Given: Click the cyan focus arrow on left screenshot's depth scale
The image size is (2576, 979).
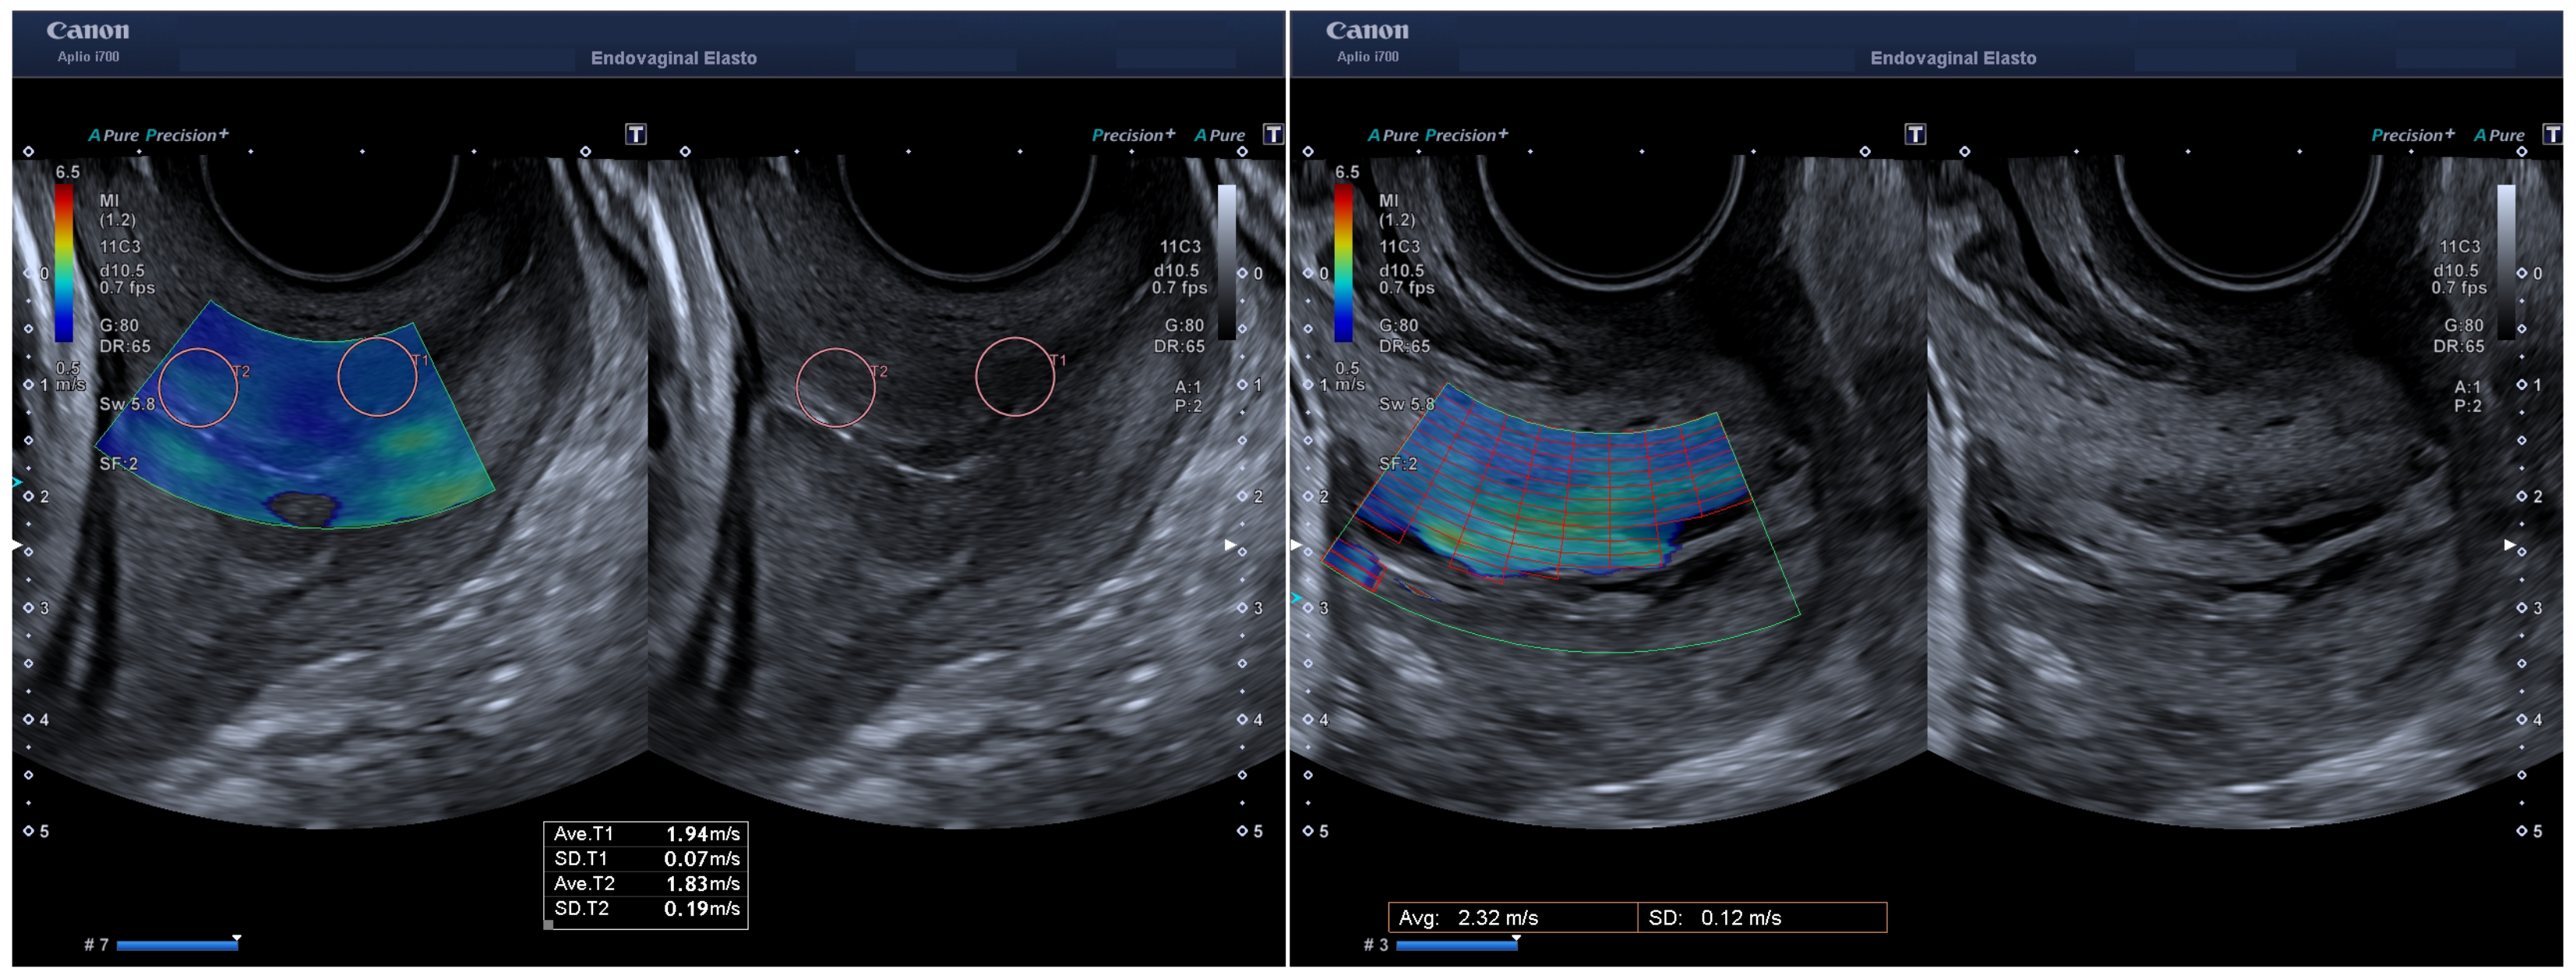Looking at the screenshot, I should point(16,482).
